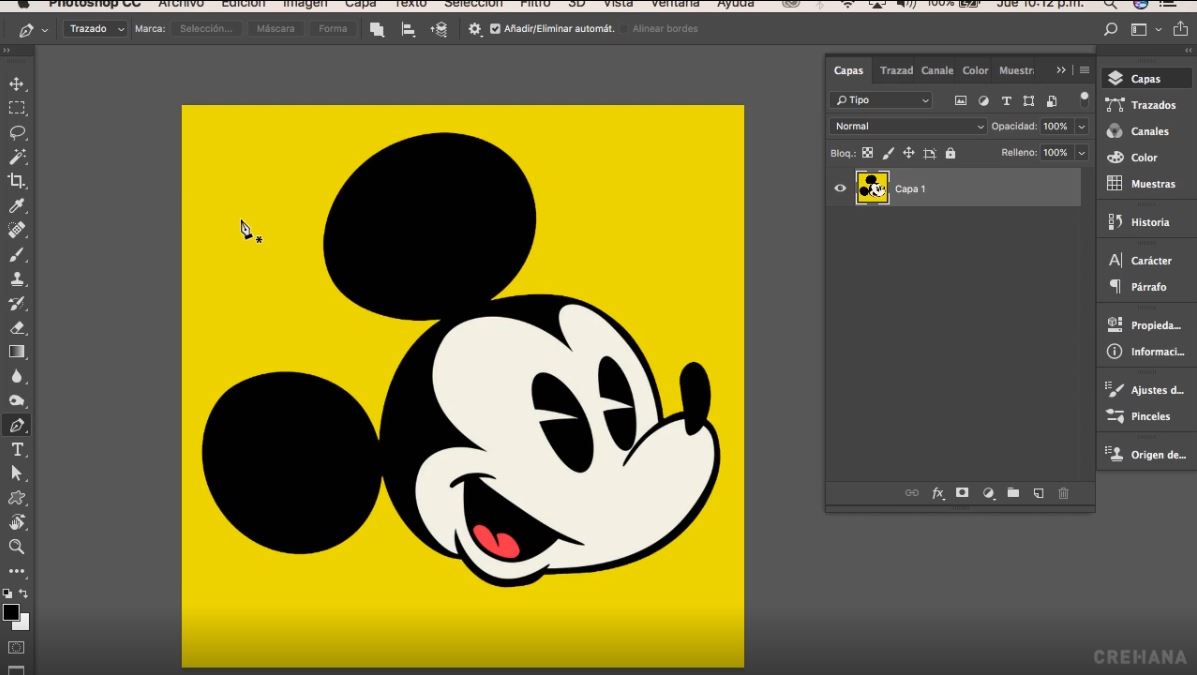Image resolution: width=1197 pixels, height=675 pixels.
Task: Select the History Brush tool
Action: click(x=17, y=303)
